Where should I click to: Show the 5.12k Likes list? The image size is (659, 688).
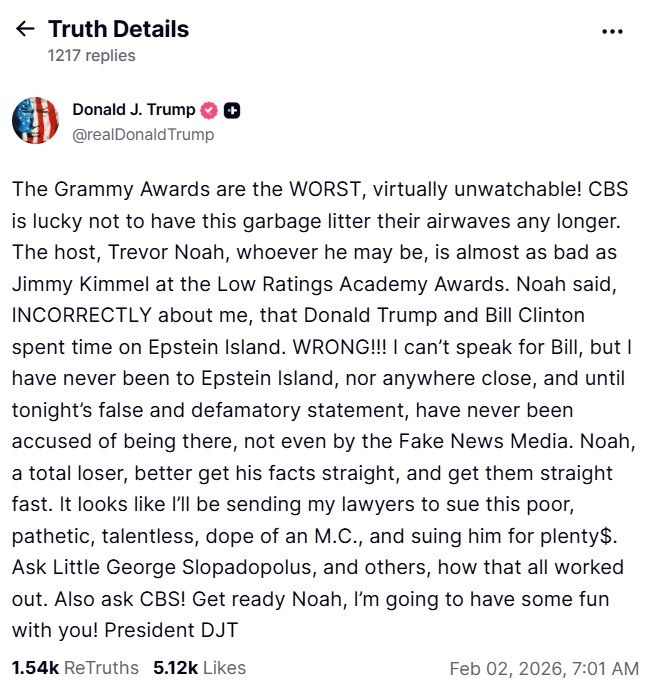coord(199,667)
